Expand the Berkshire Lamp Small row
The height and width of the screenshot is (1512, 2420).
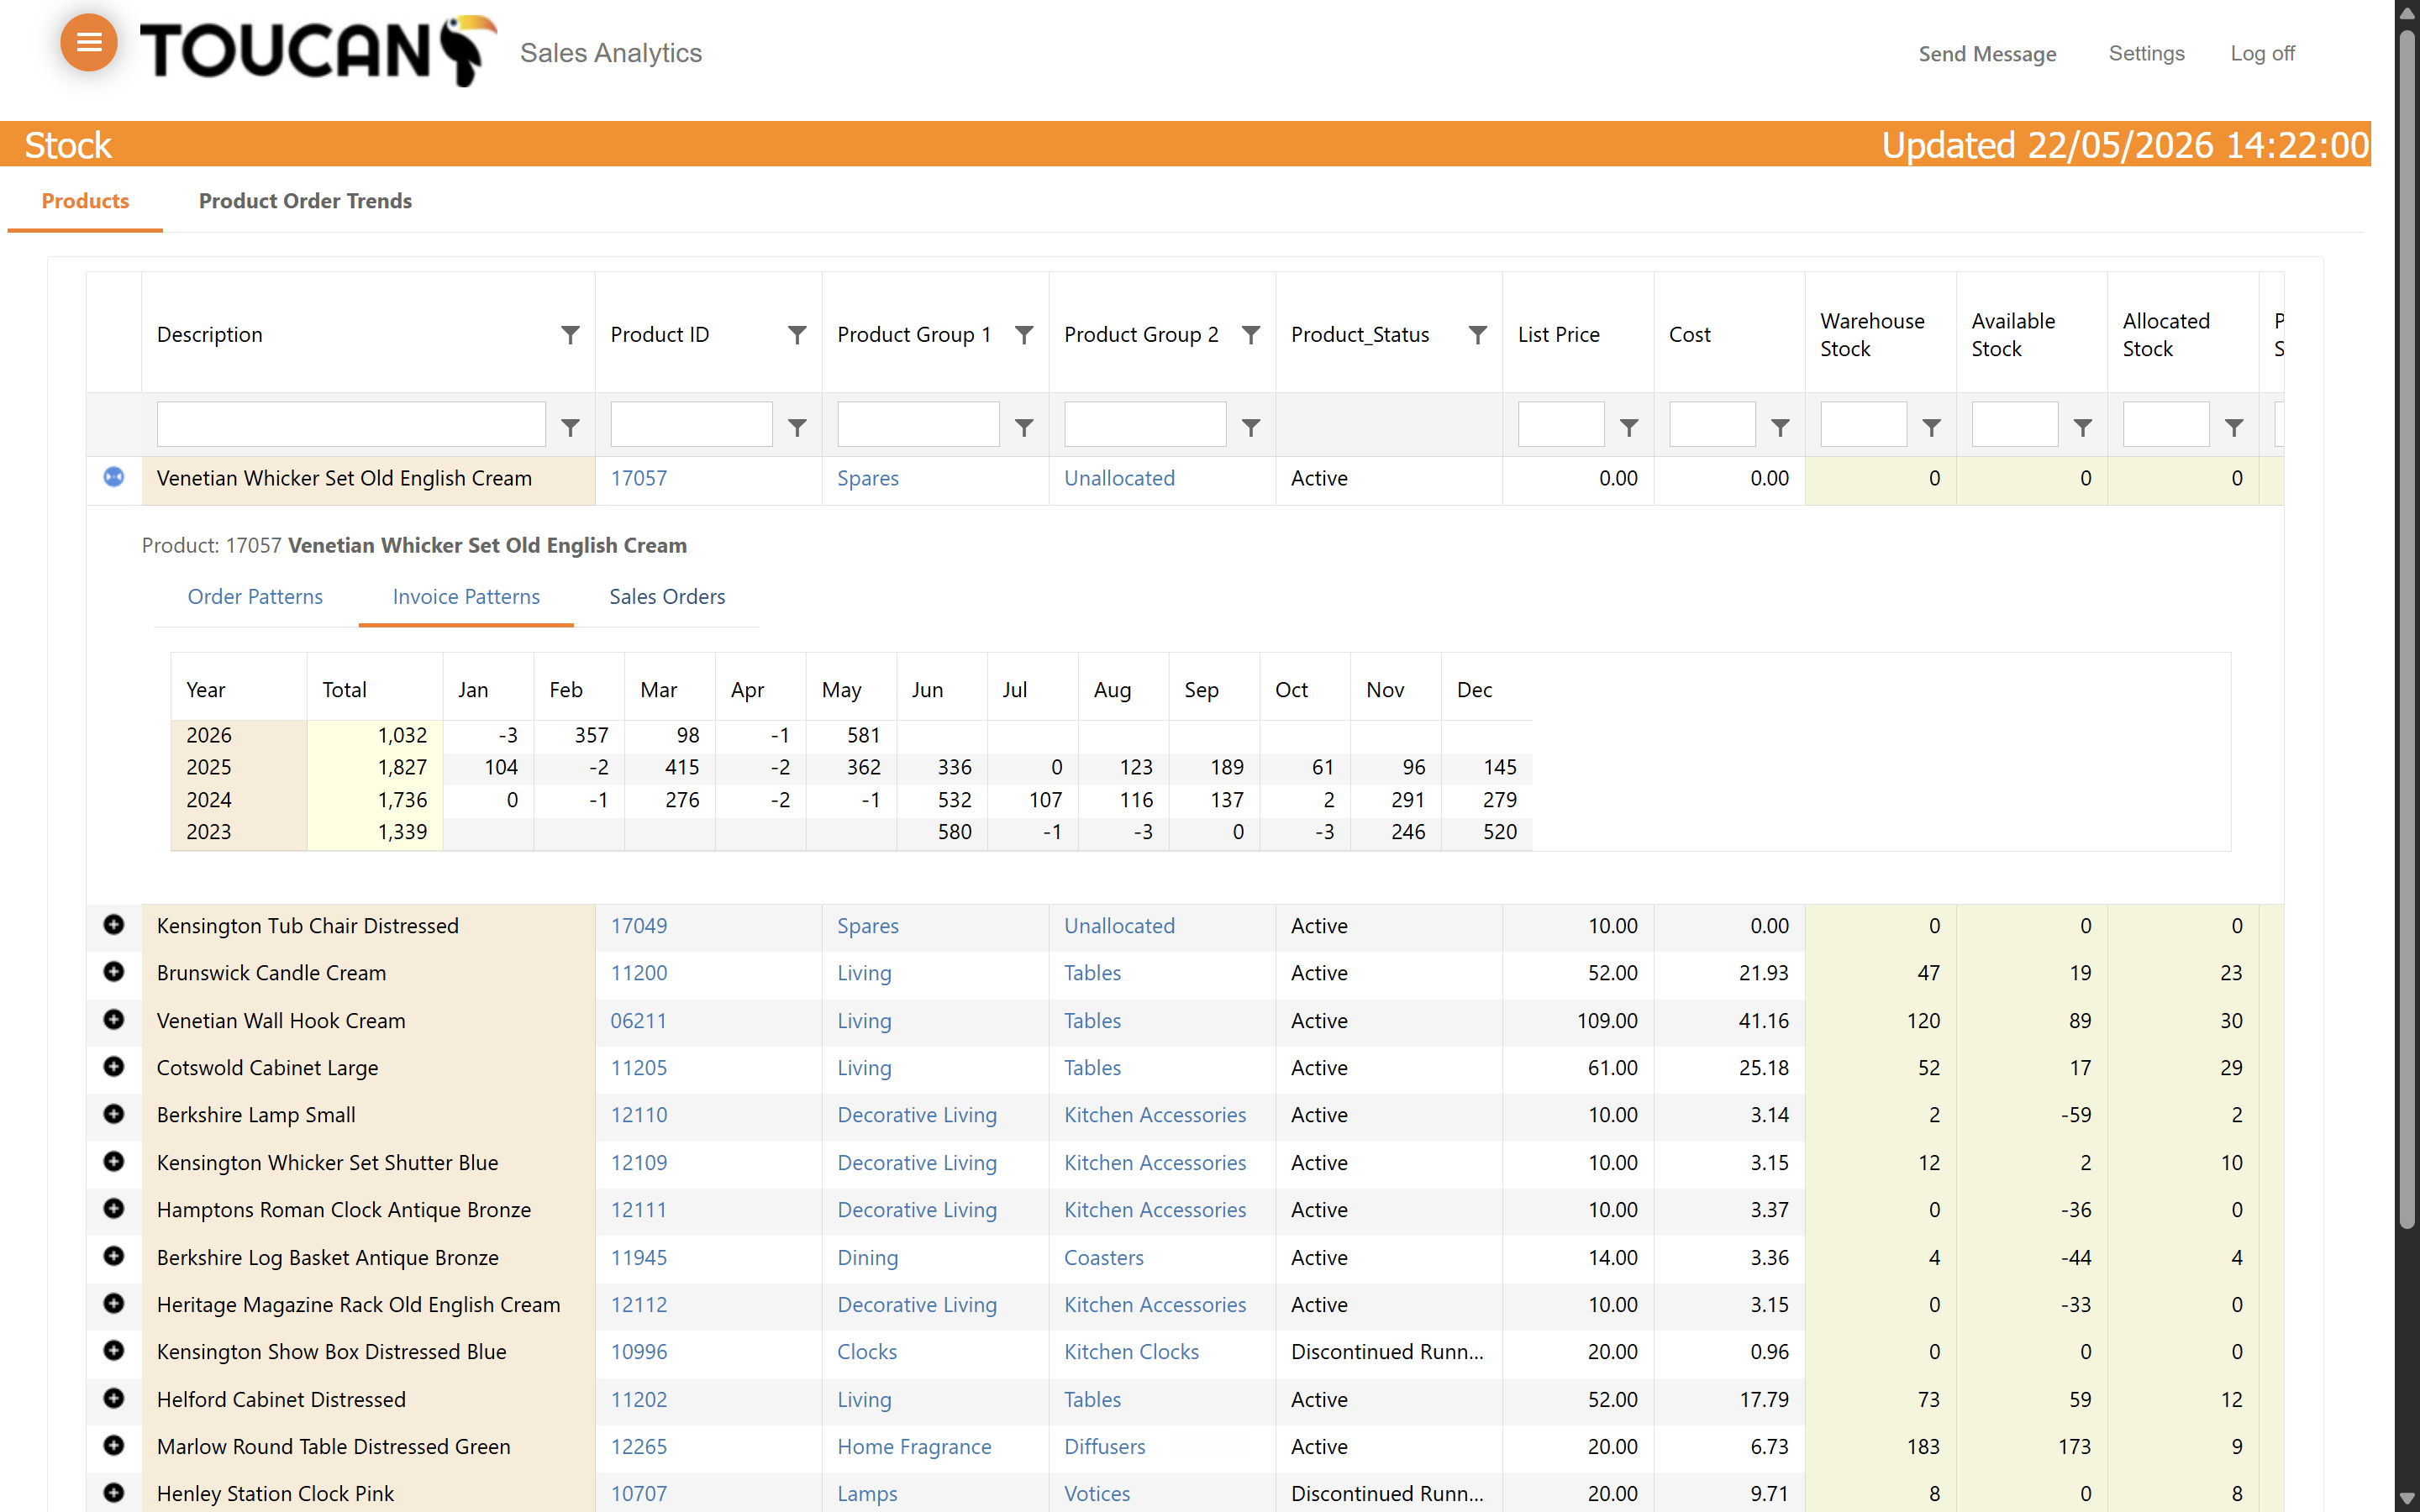(x=114, y=1114)
